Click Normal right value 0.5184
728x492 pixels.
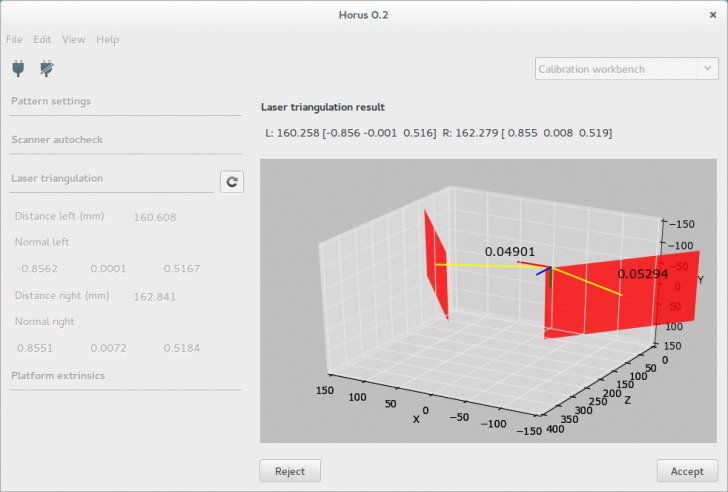pos(182,348)
